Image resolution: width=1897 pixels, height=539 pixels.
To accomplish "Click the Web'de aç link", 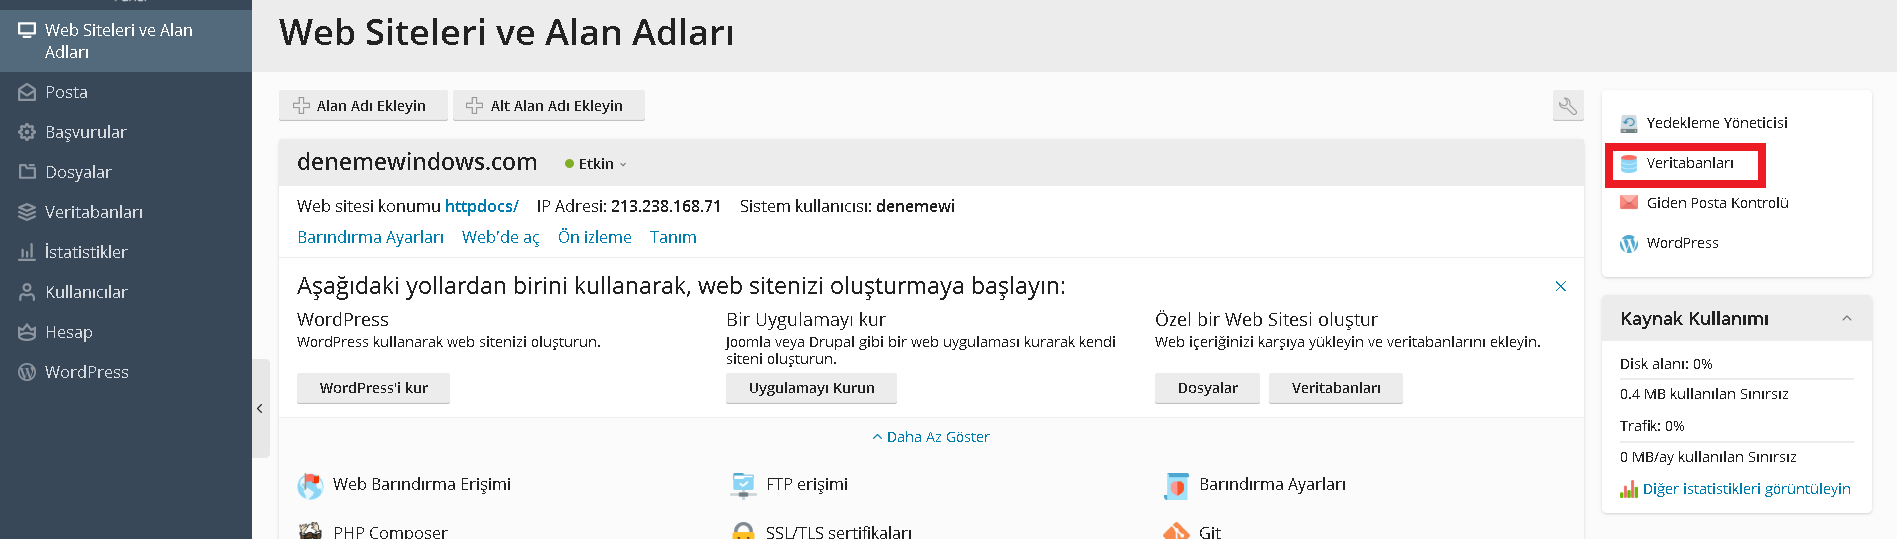I will coord(500,237).
